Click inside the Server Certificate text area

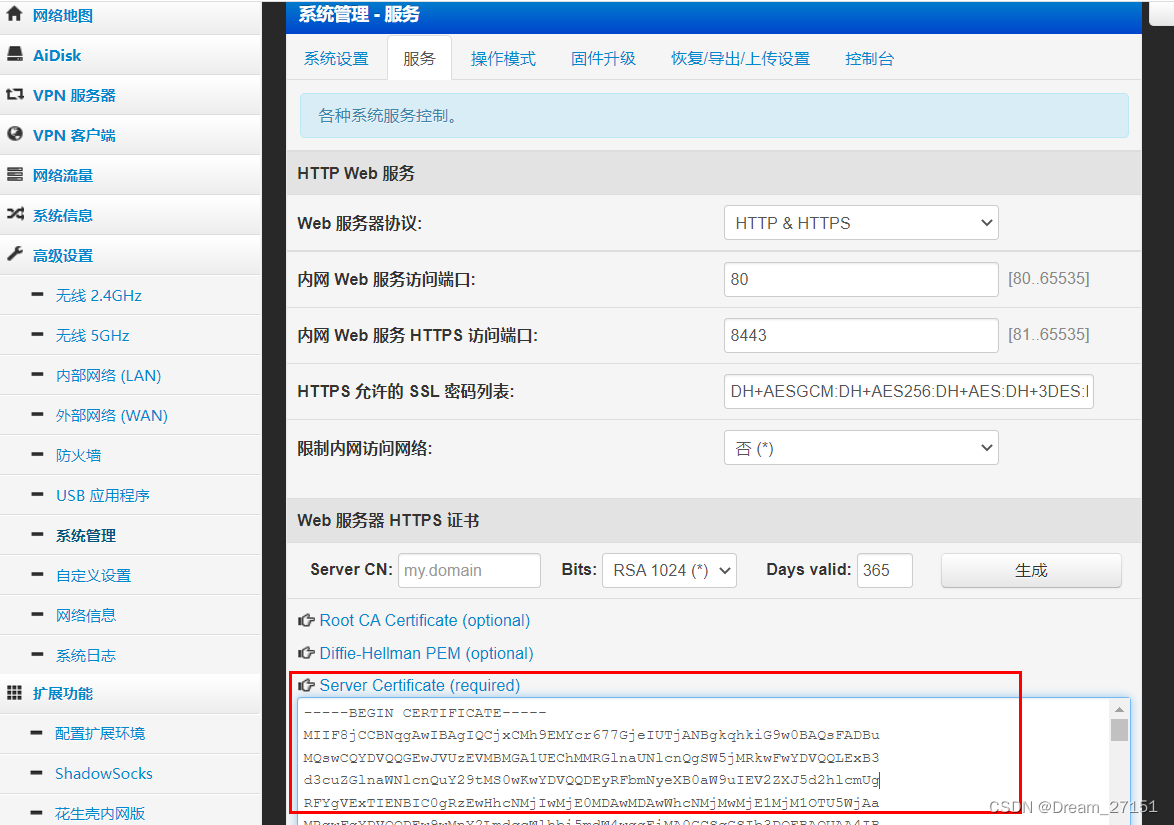[704, 761]
